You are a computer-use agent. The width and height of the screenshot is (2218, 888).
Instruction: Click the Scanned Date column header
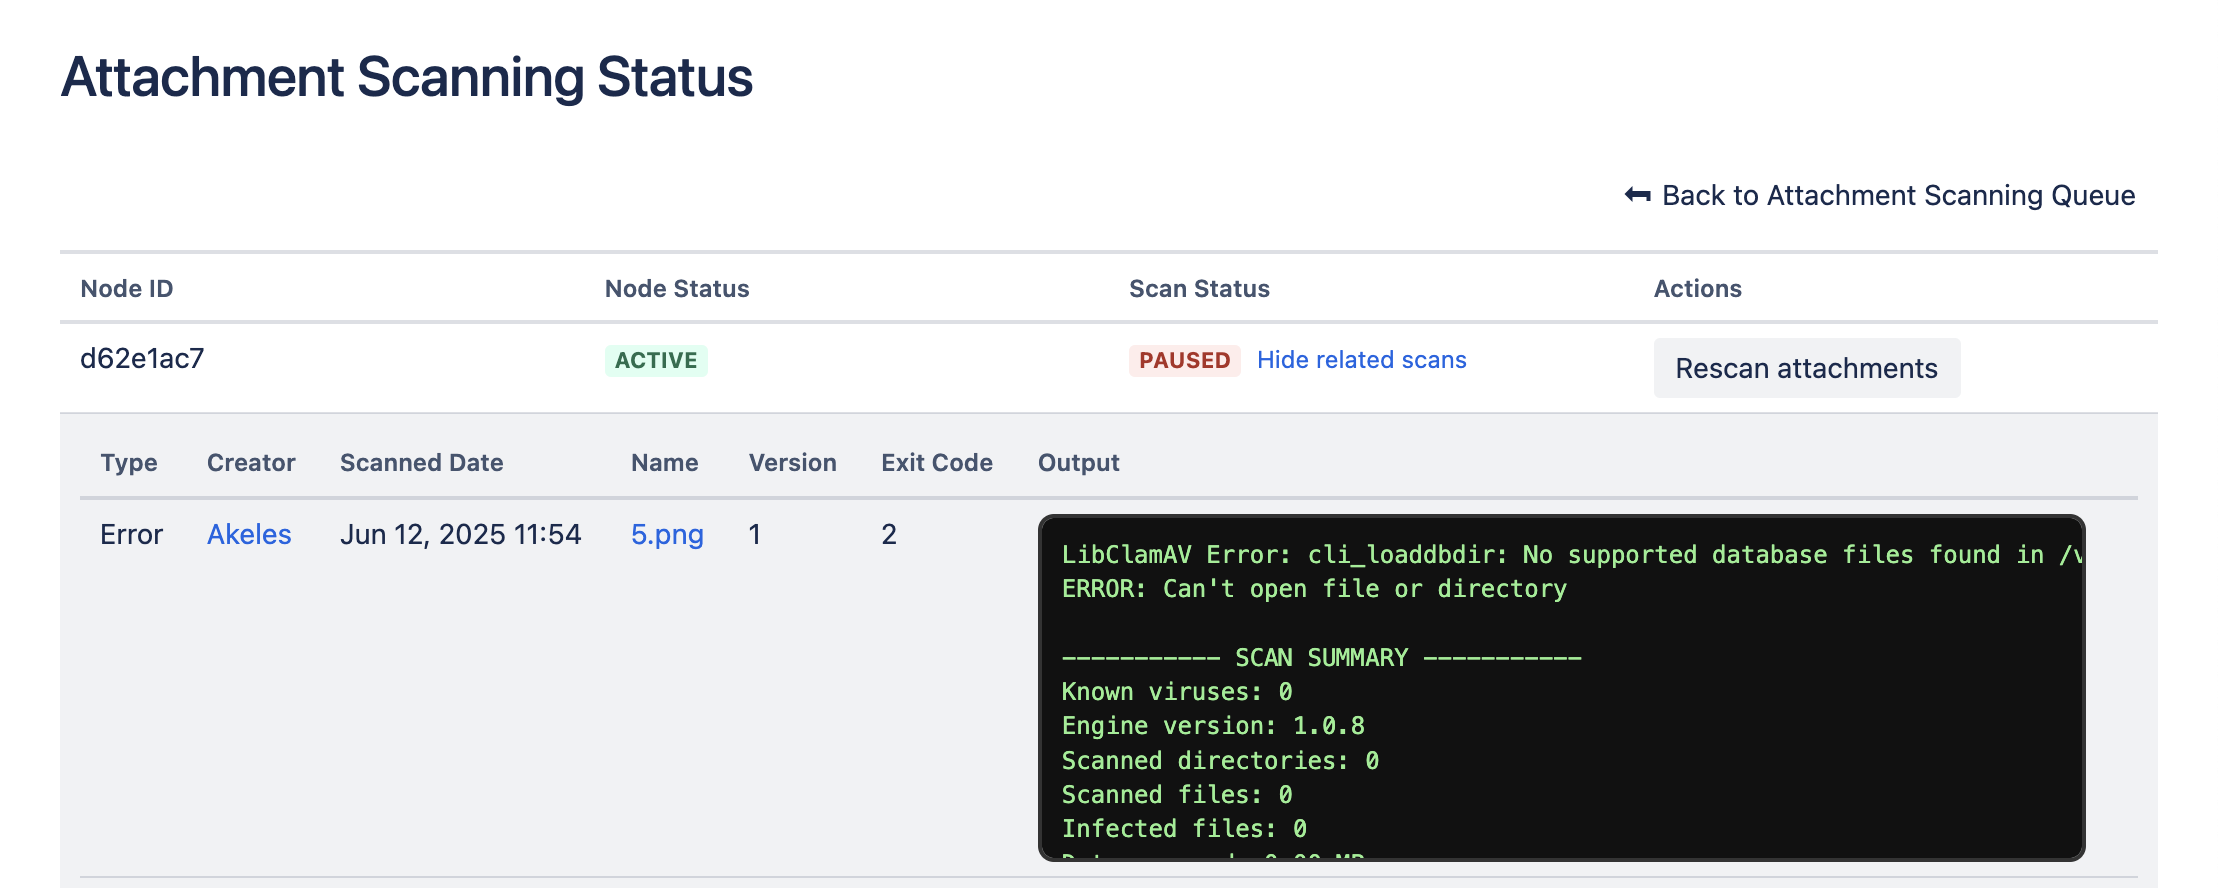(421, 463)
